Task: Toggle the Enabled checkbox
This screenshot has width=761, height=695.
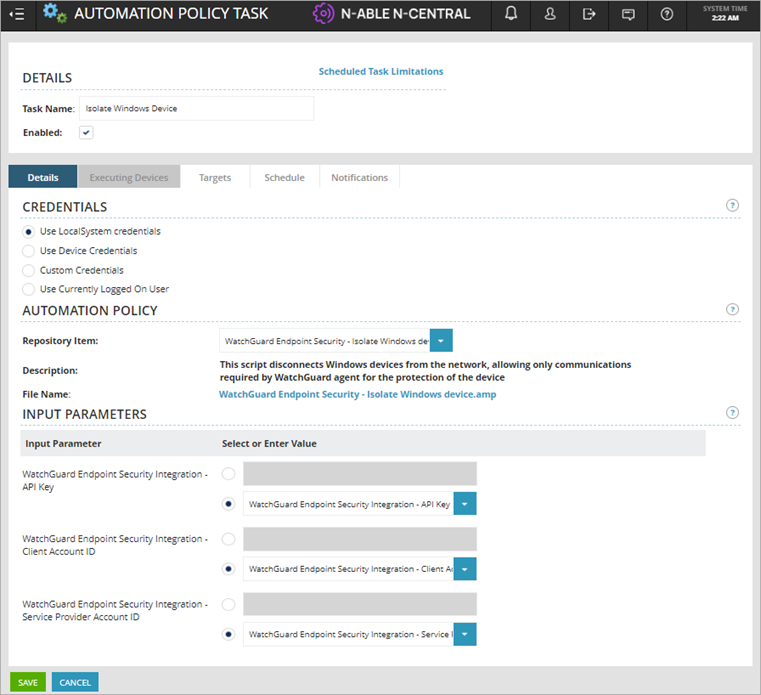Action: pos(86,132)
